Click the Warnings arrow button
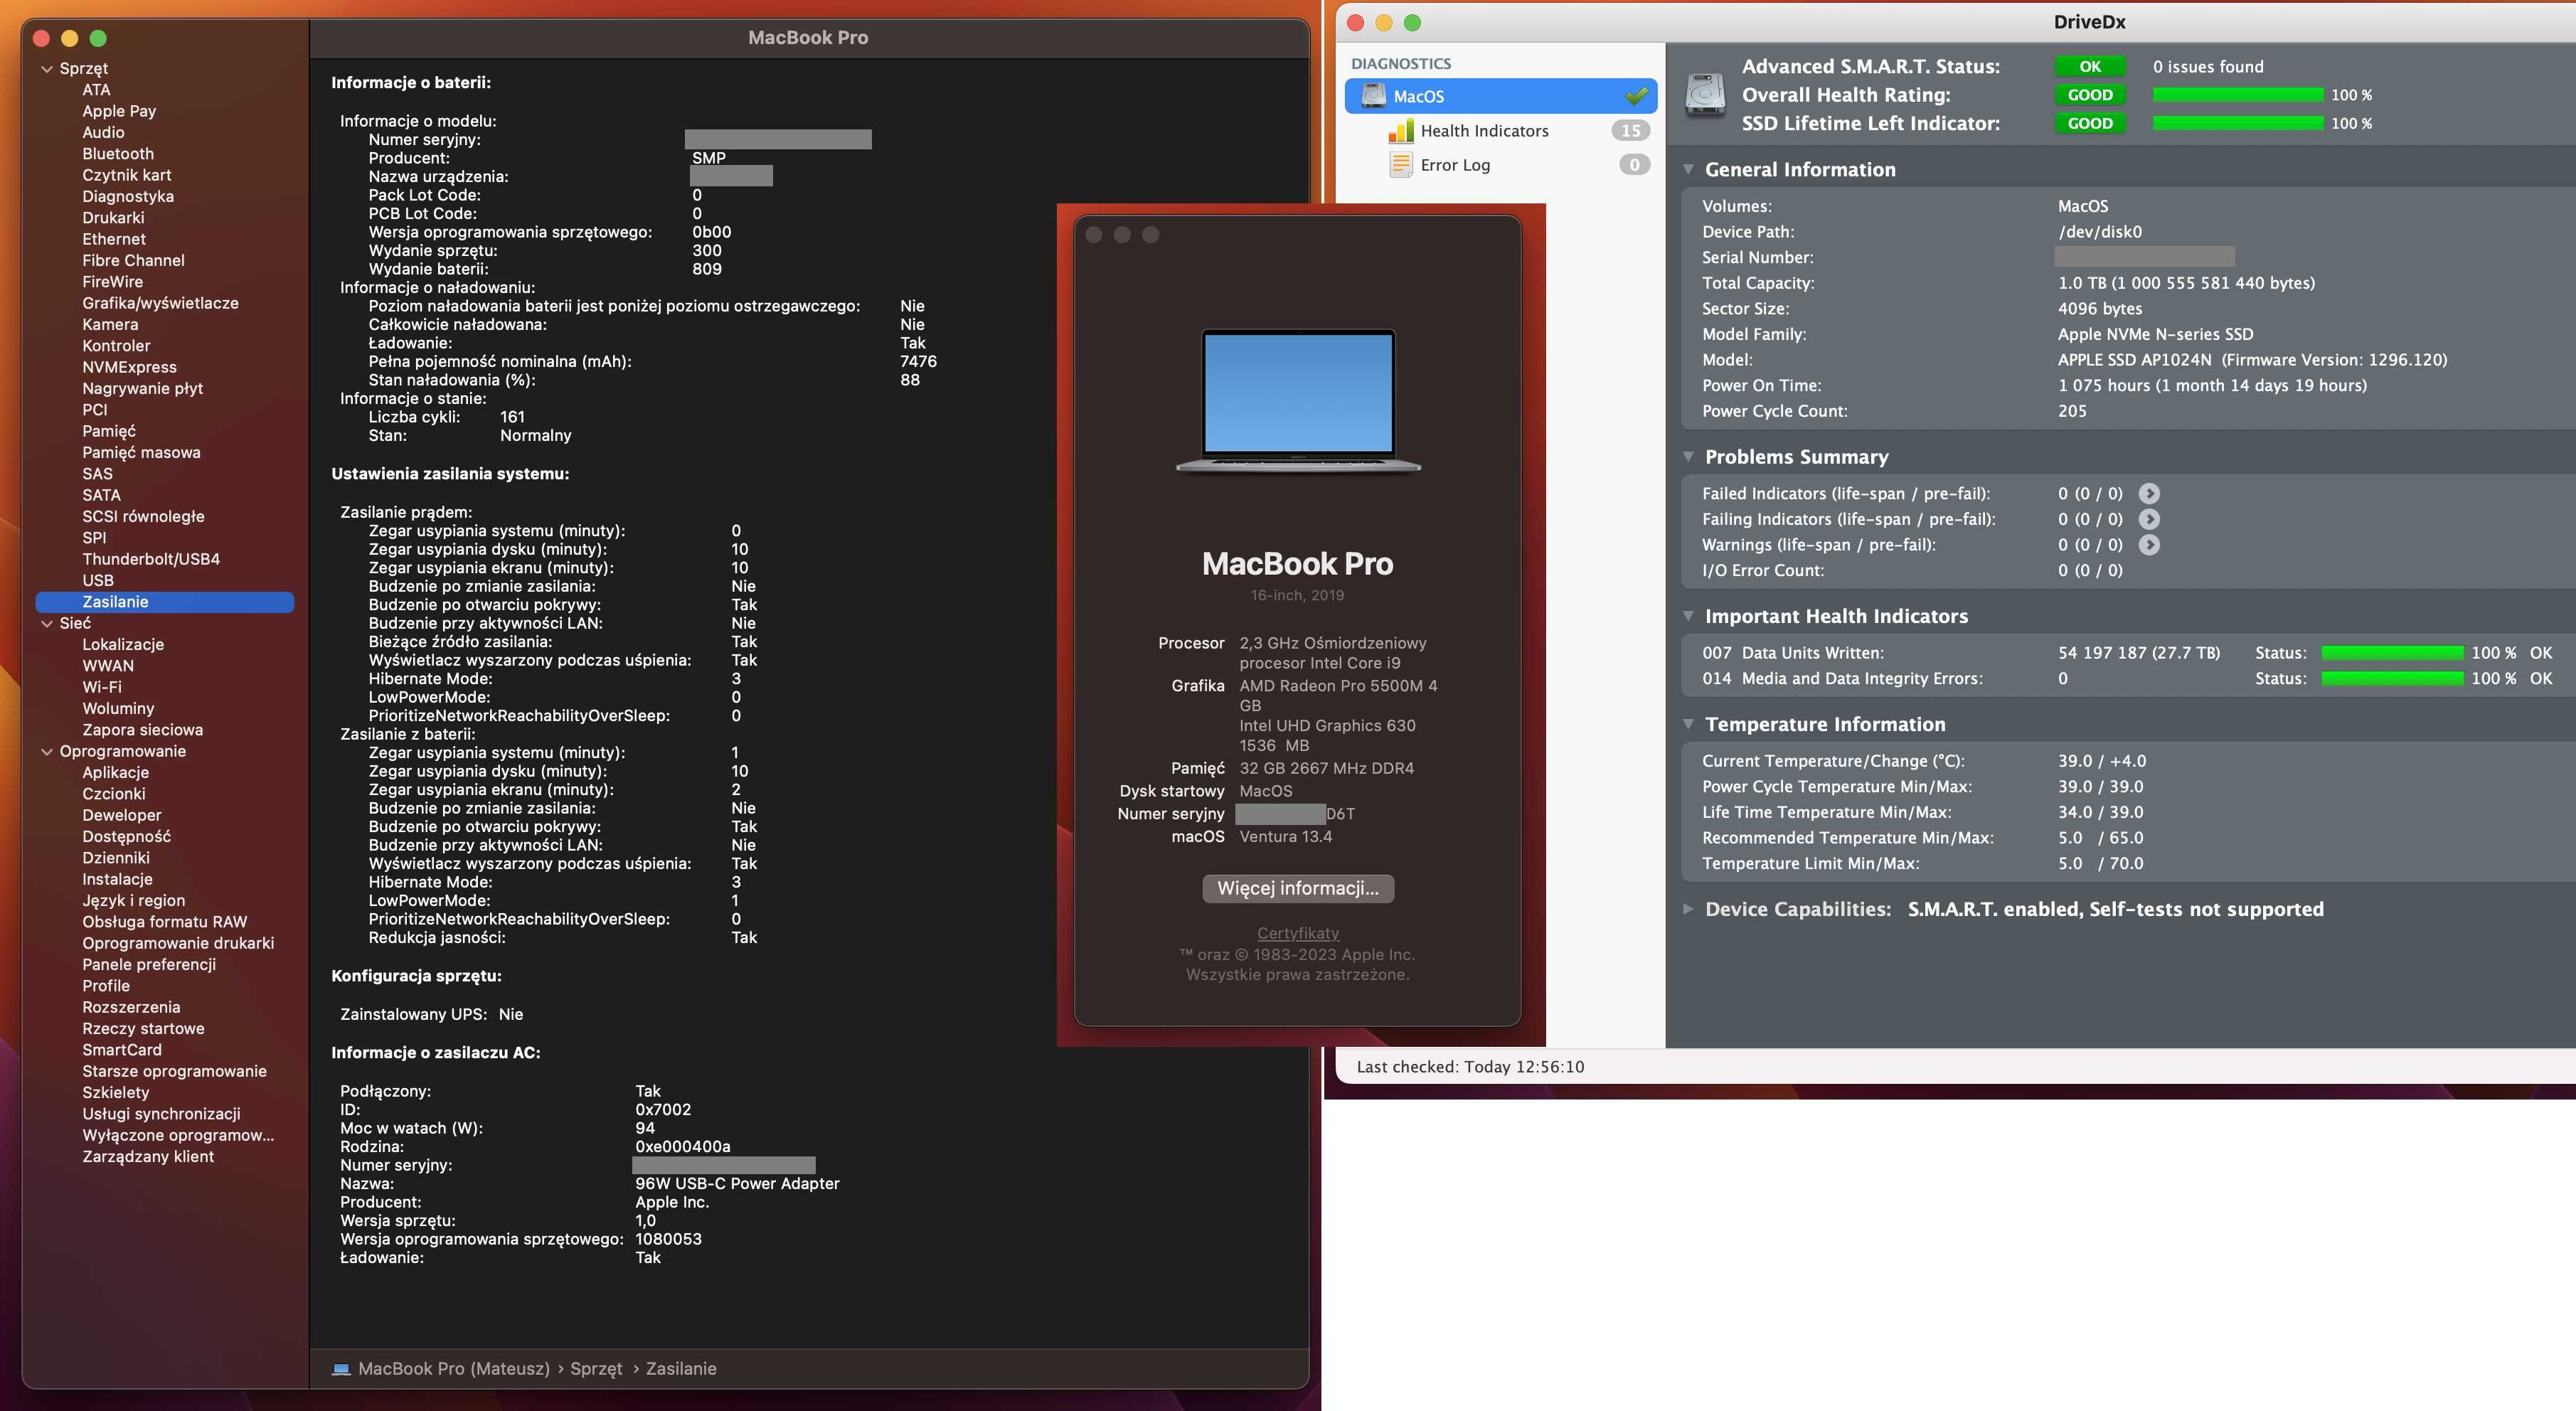The width and height of the screenshot is (2576, 1411). (2149, 545)
